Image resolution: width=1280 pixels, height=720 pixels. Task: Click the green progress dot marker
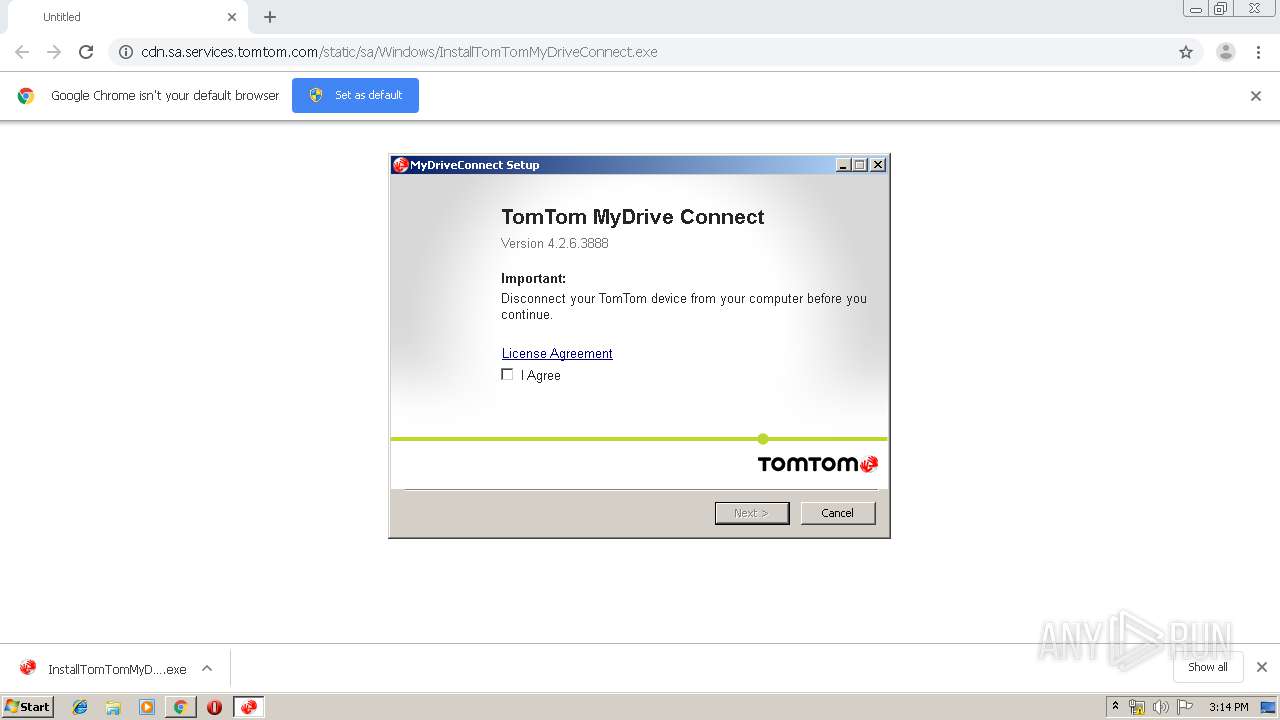pos(763,438)
